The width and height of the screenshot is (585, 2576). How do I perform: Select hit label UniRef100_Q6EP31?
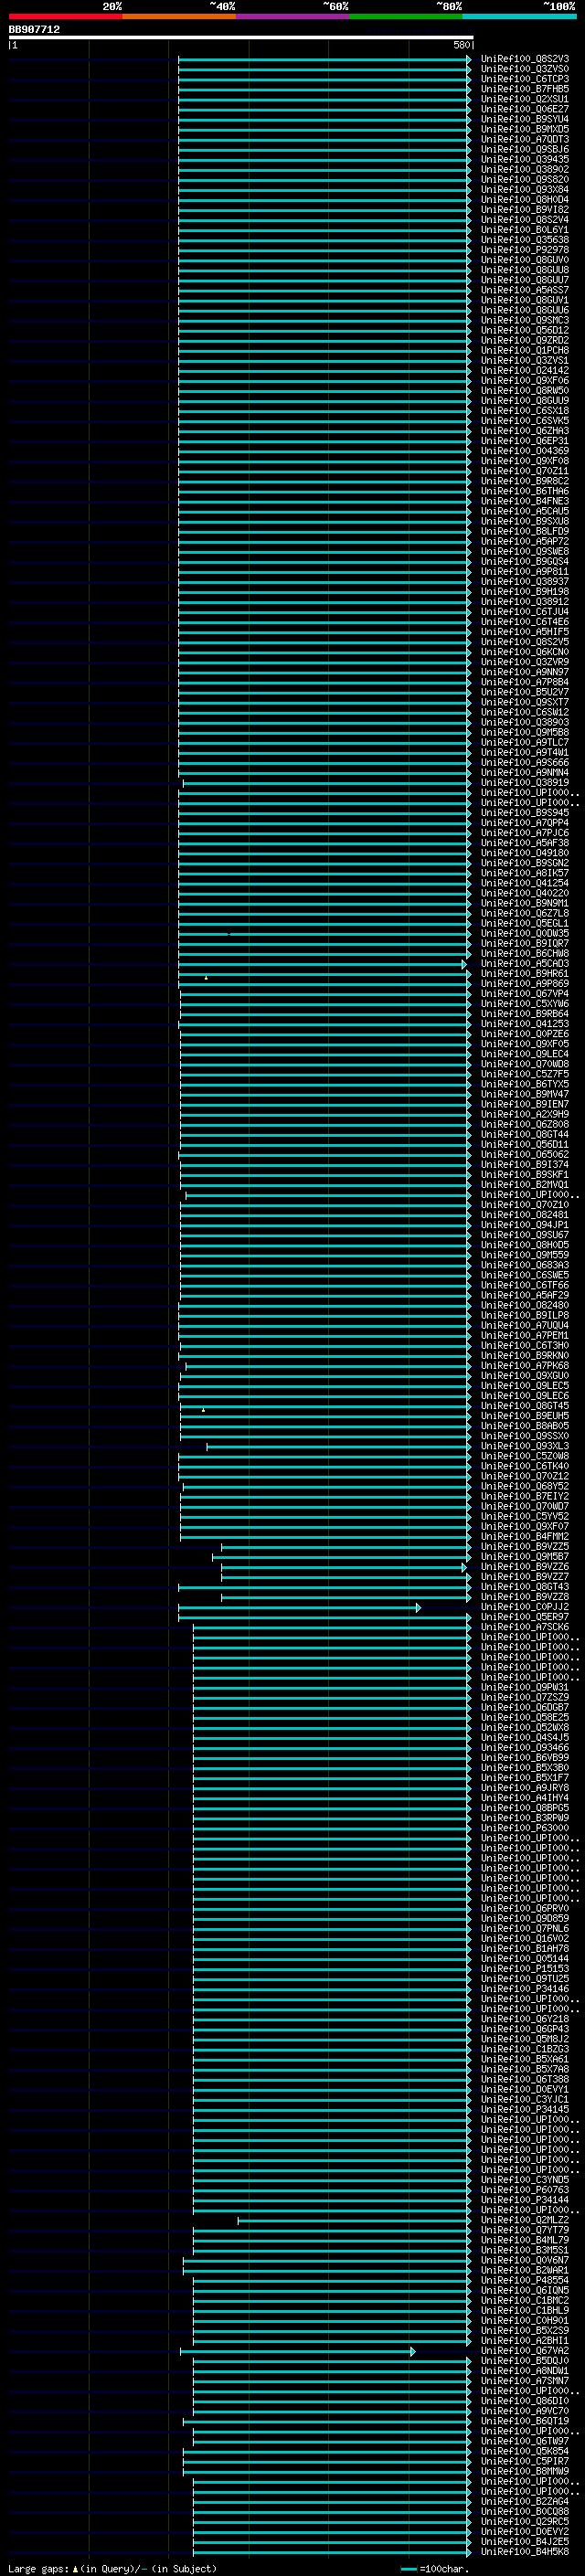pos(525,441)
